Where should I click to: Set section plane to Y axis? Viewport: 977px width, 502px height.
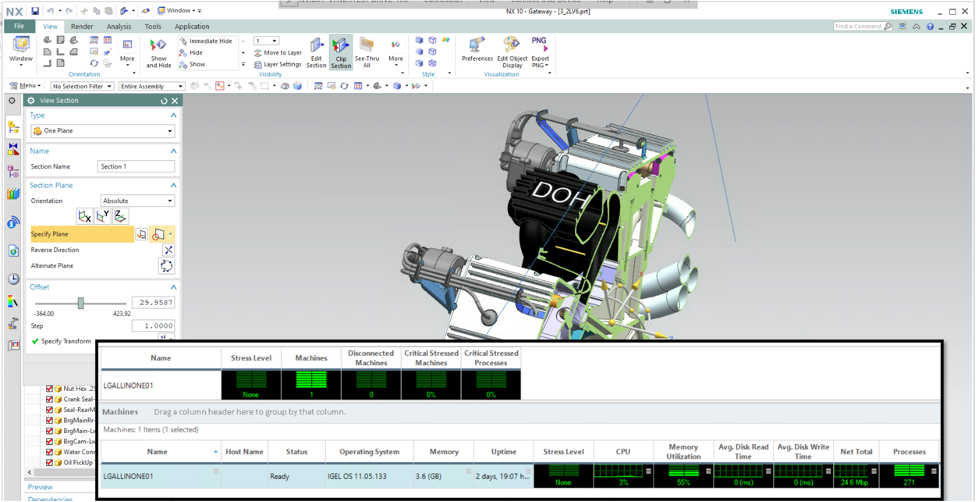pyautogui.click(x=103, y=217)
